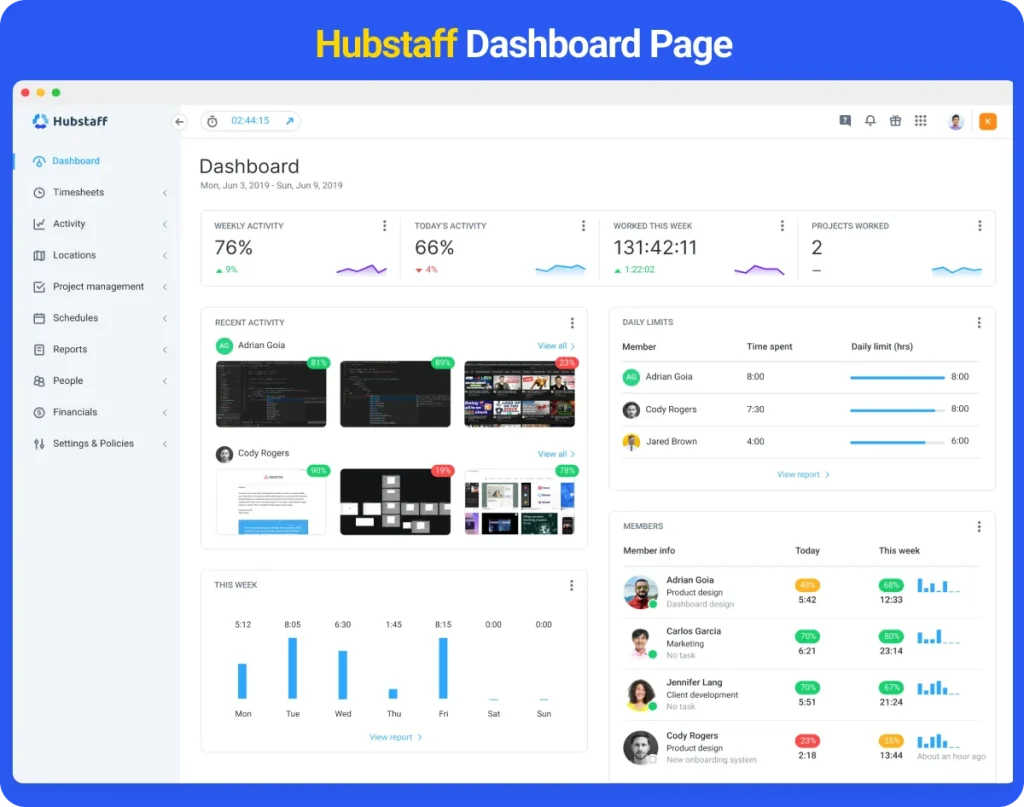Expand People submenu chevron
Viewport: 1024px width, 807px height.
[165, 381]
